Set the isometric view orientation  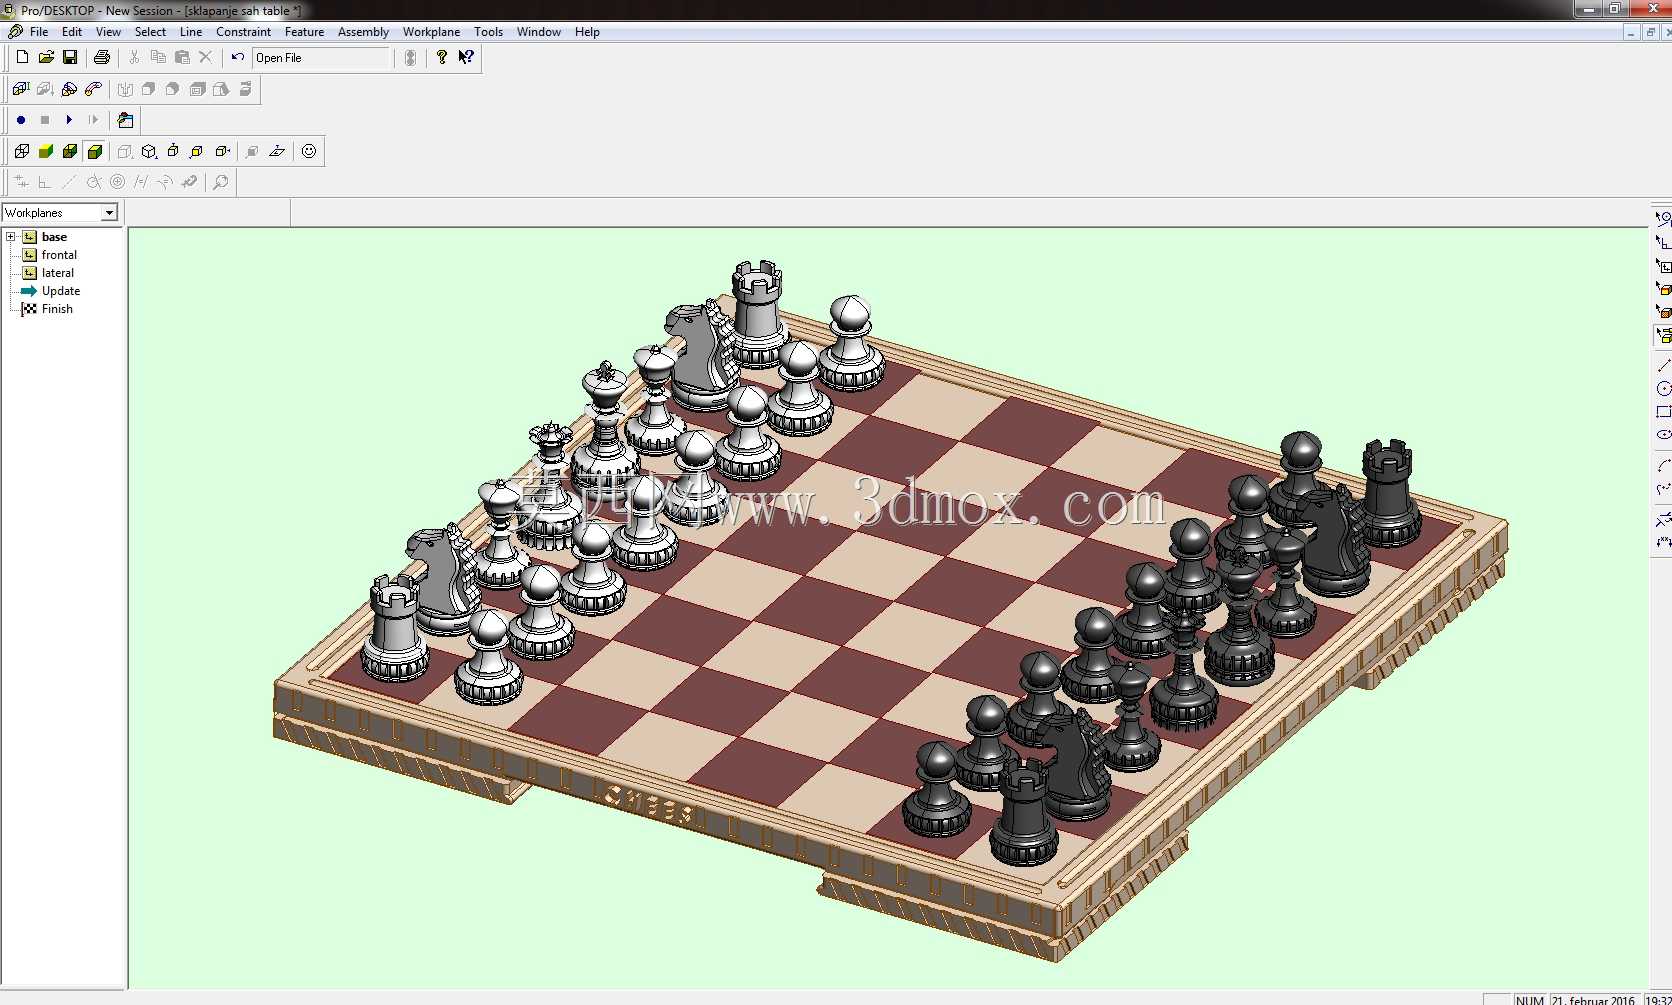point(149,151)
